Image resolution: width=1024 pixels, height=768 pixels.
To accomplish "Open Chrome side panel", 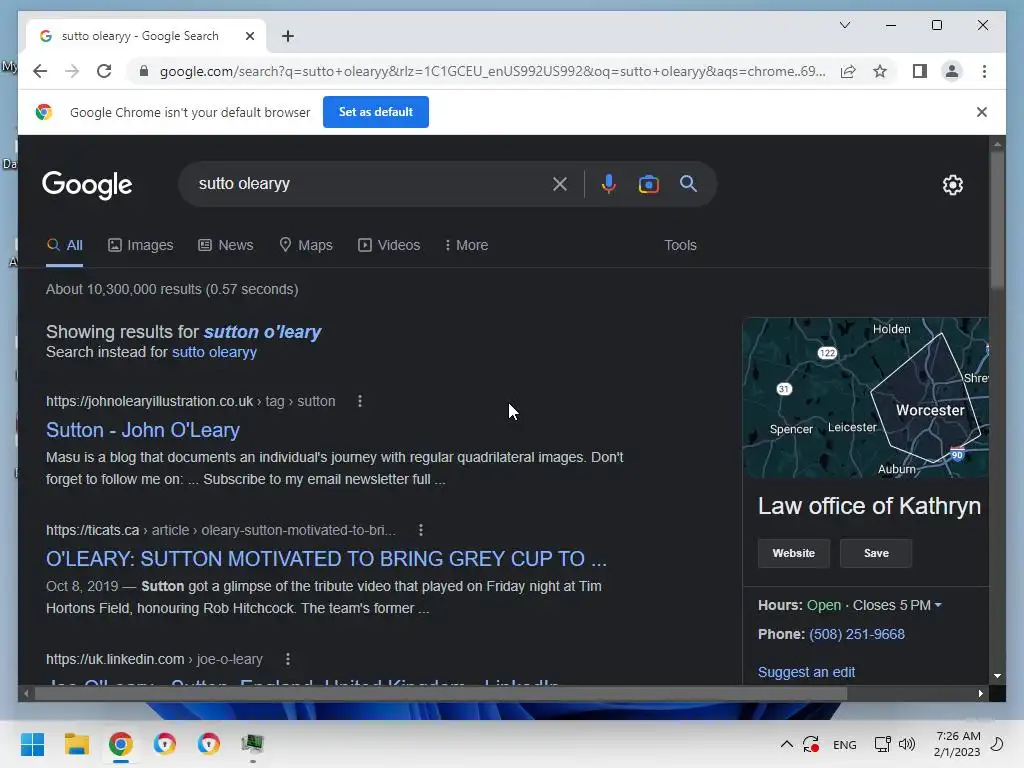I will [x=920, y=71].
